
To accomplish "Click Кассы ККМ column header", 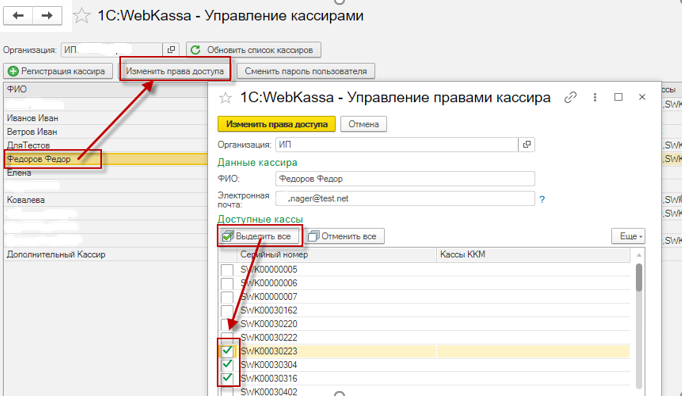I will click(533, 255).
